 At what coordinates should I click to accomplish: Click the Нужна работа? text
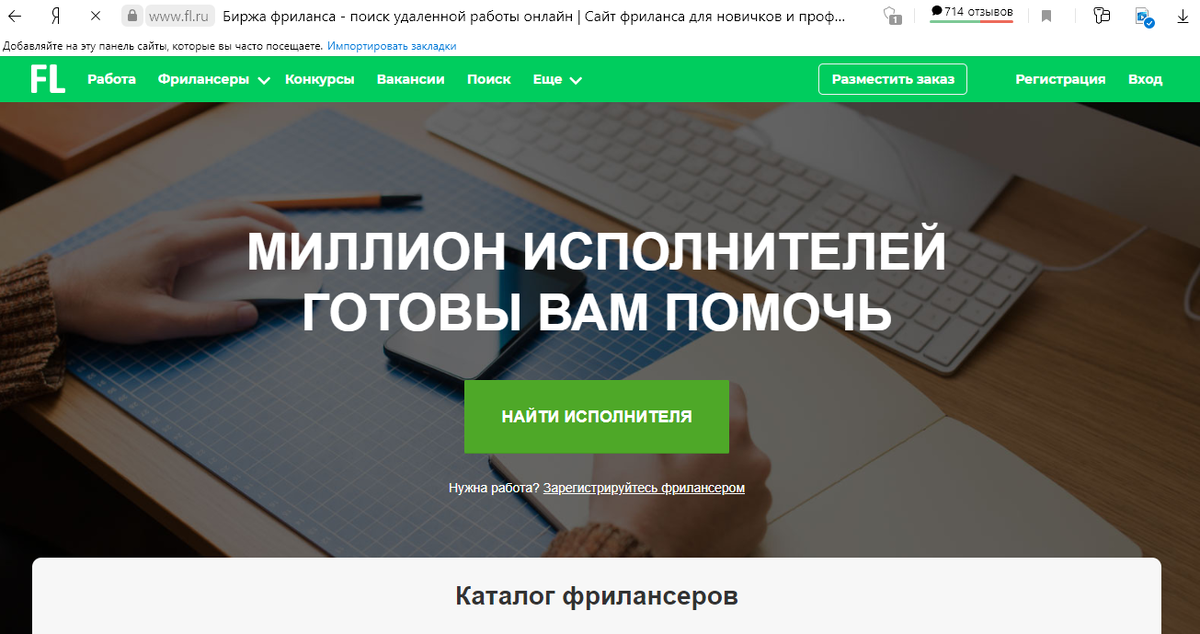point(494,488)
